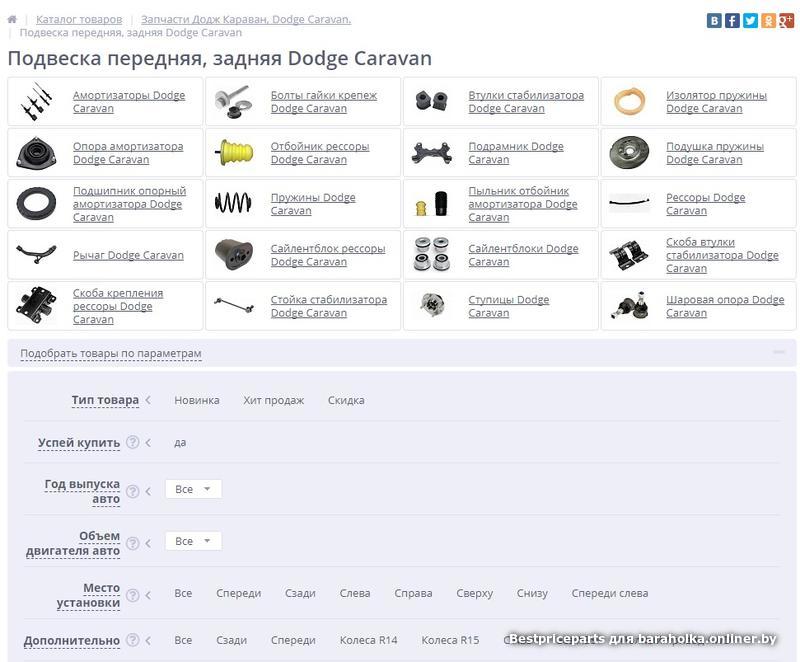Click the Тип товара filter label
Screen dimensions: 800x662
105,400
